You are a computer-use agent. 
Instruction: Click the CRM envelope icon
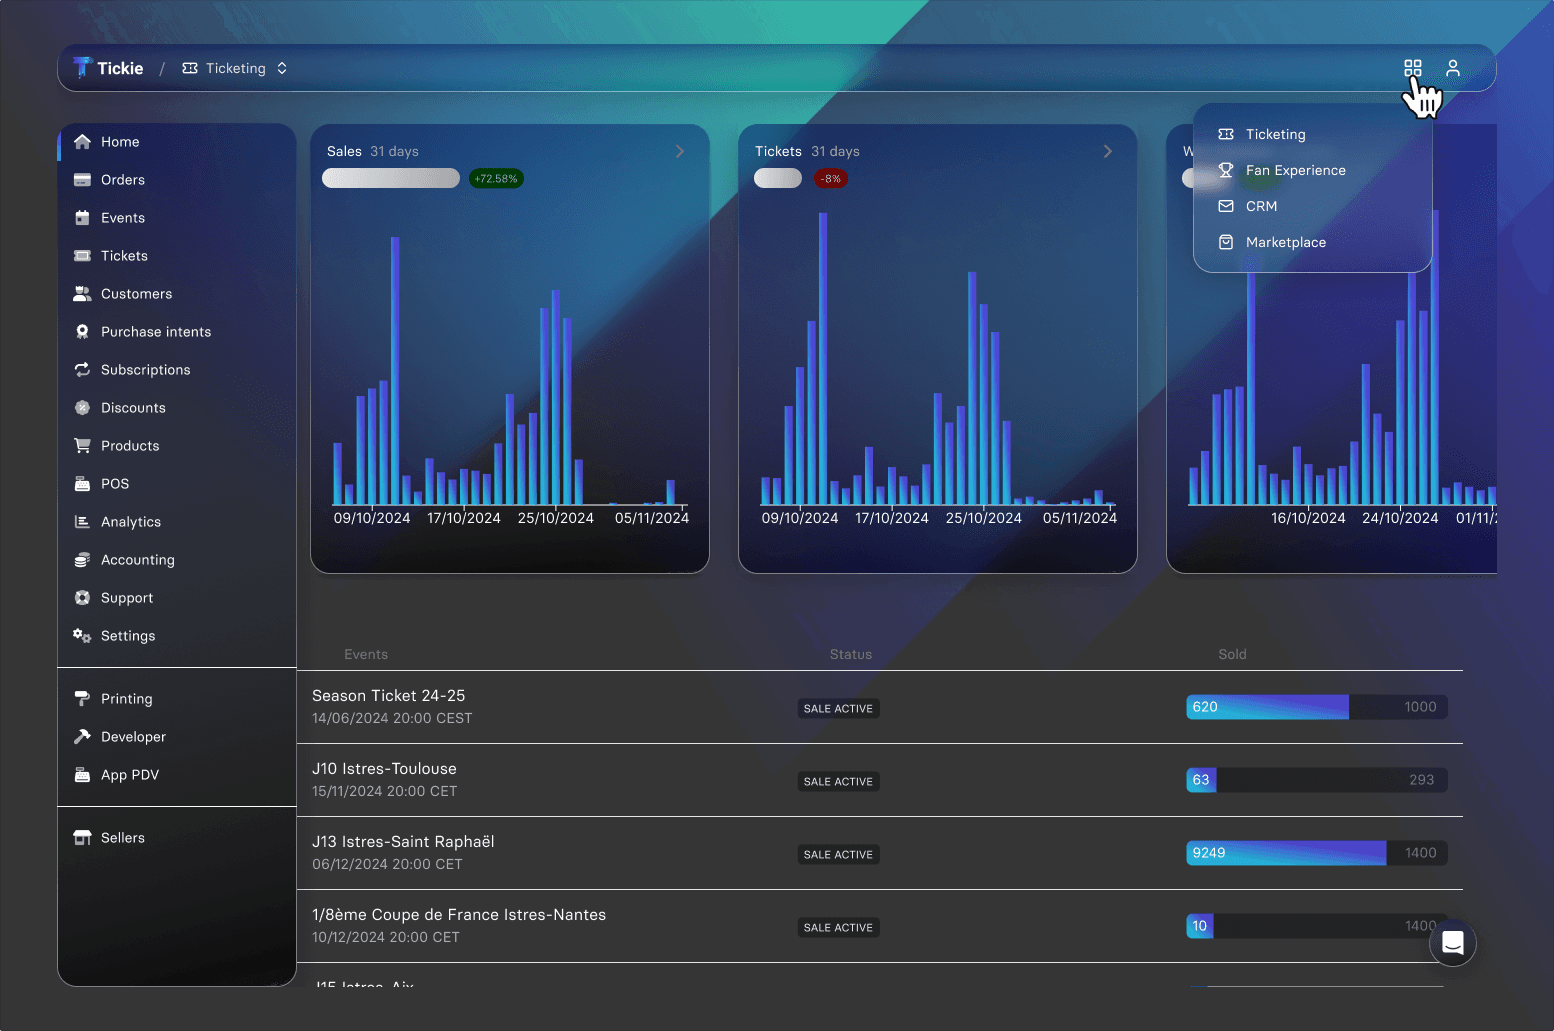1226,206
